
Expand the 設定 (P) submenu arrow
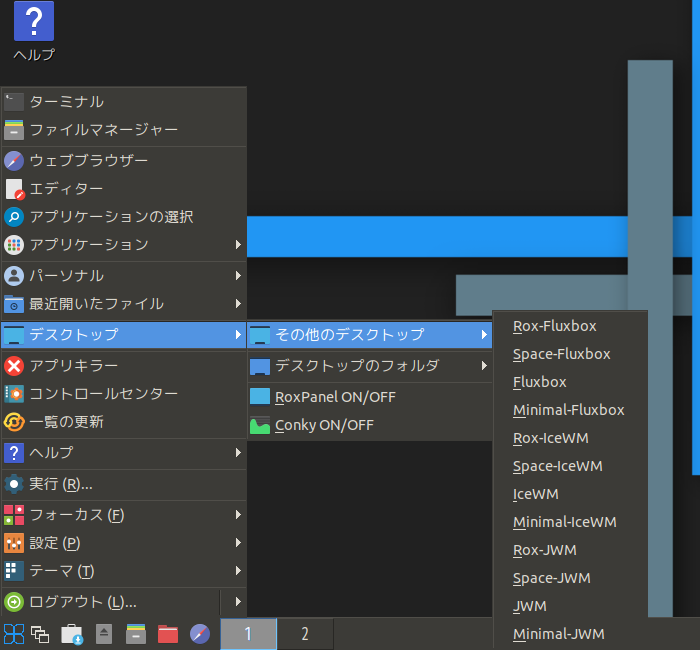(x=238, y=543)
